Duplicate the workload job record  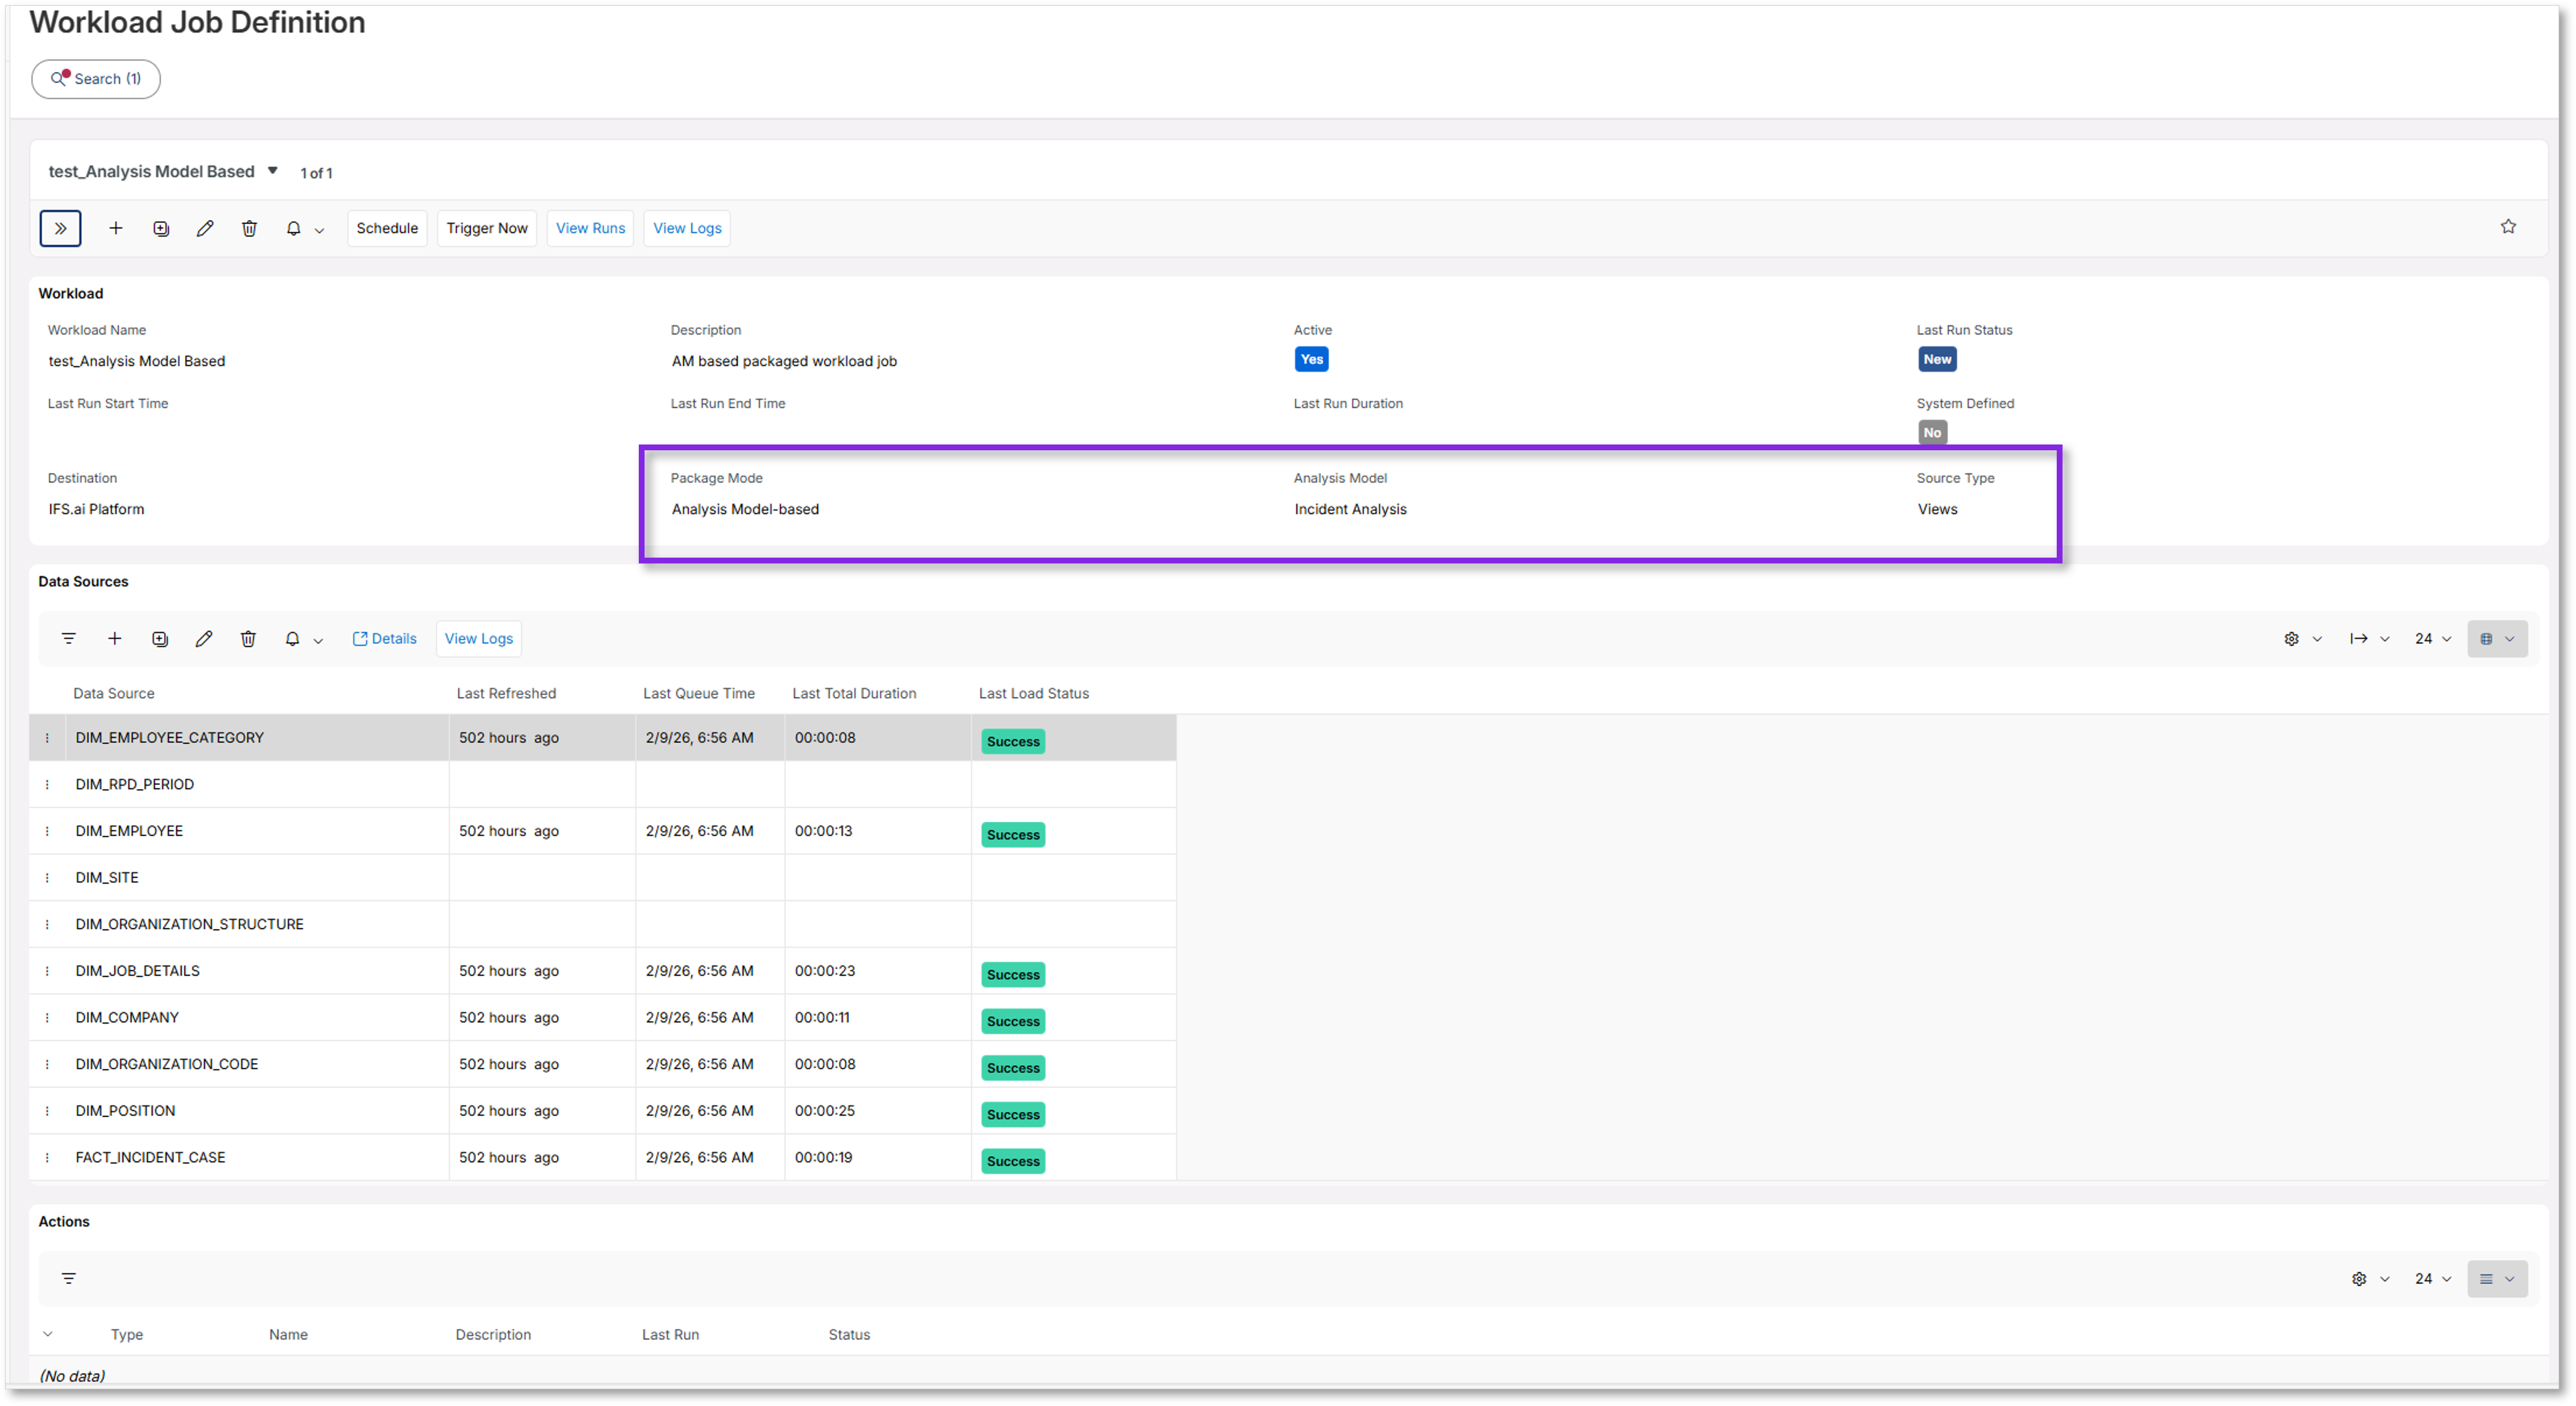[x=161, y=228]
